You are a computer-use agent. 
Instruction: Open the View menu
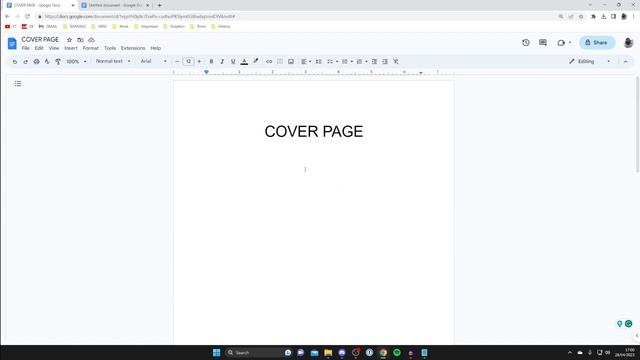[x=54, y=48]
